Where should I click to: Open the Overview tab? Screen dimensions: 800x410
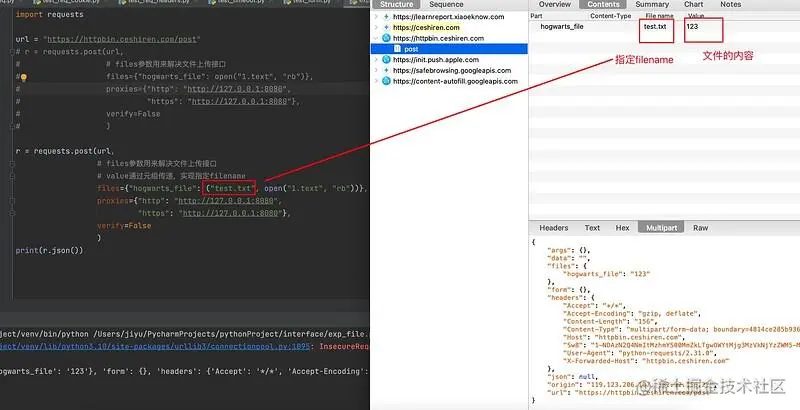(x=555, y=4)
